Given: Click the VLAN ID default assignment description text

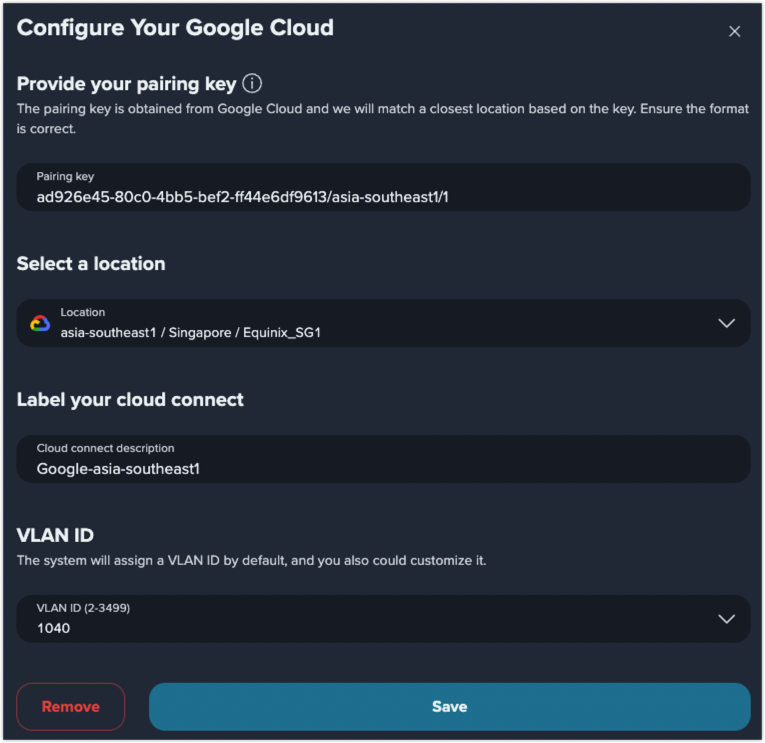Looking at the screenshot, I should pos(252,561).
